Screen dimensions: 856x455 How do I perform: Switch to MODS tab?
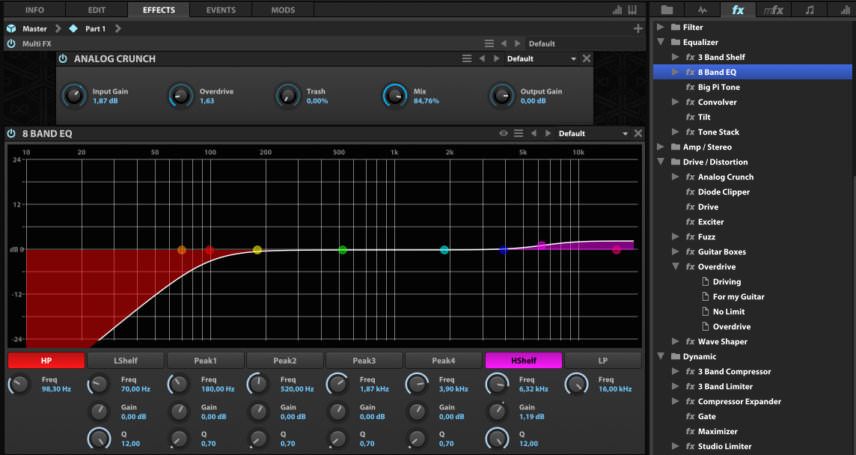283,10
